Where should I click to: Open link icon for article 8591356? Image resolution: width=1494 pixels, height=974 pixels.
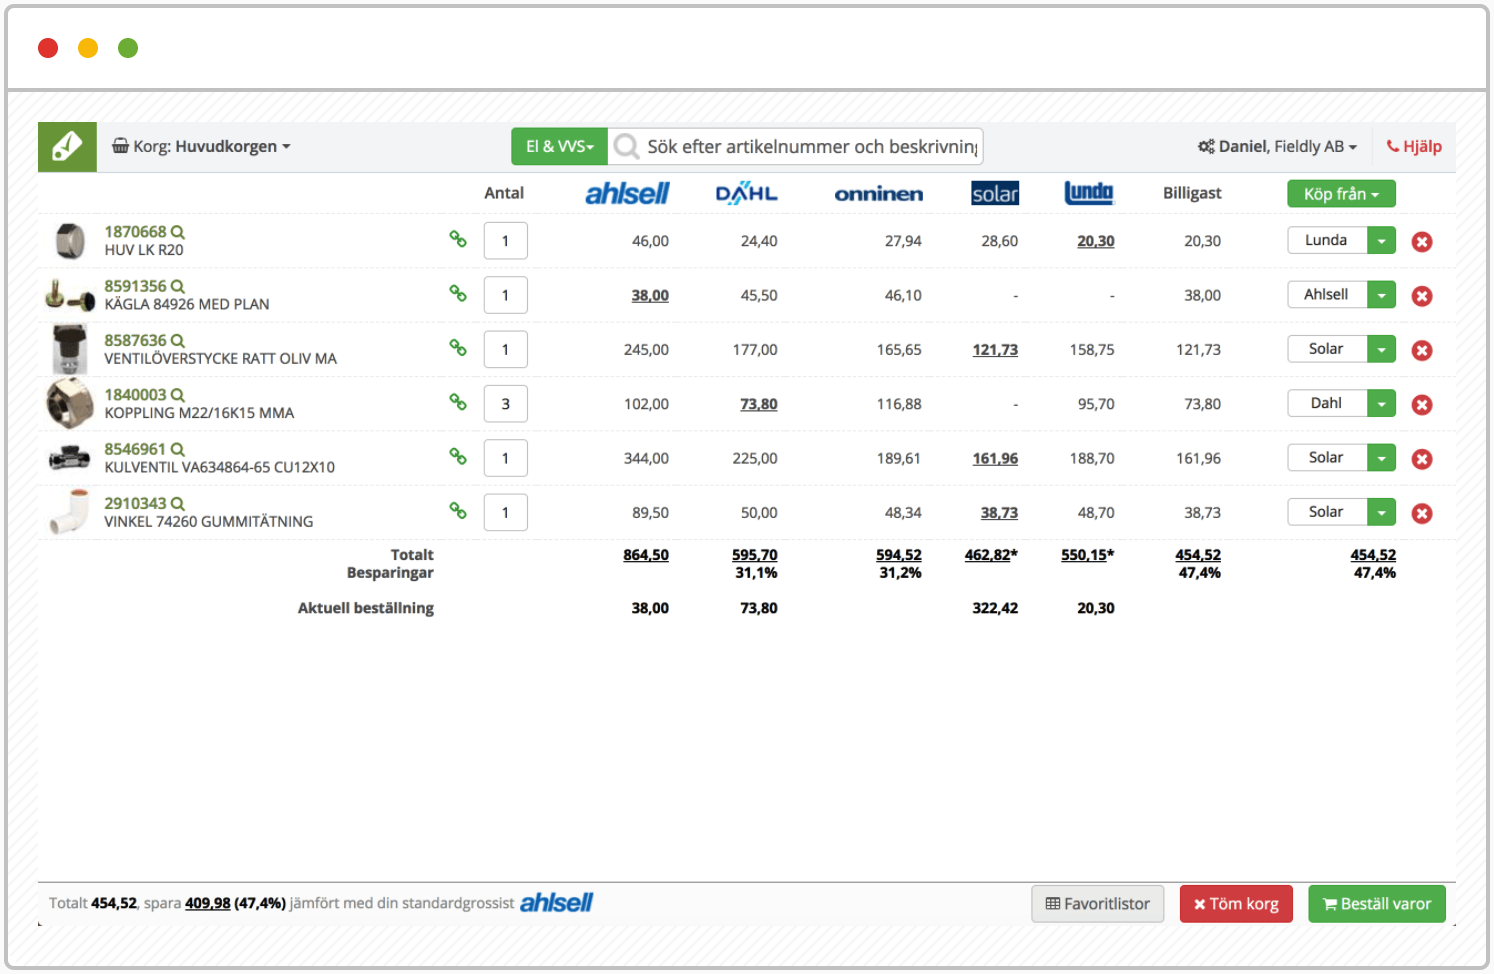pos(458,293)
